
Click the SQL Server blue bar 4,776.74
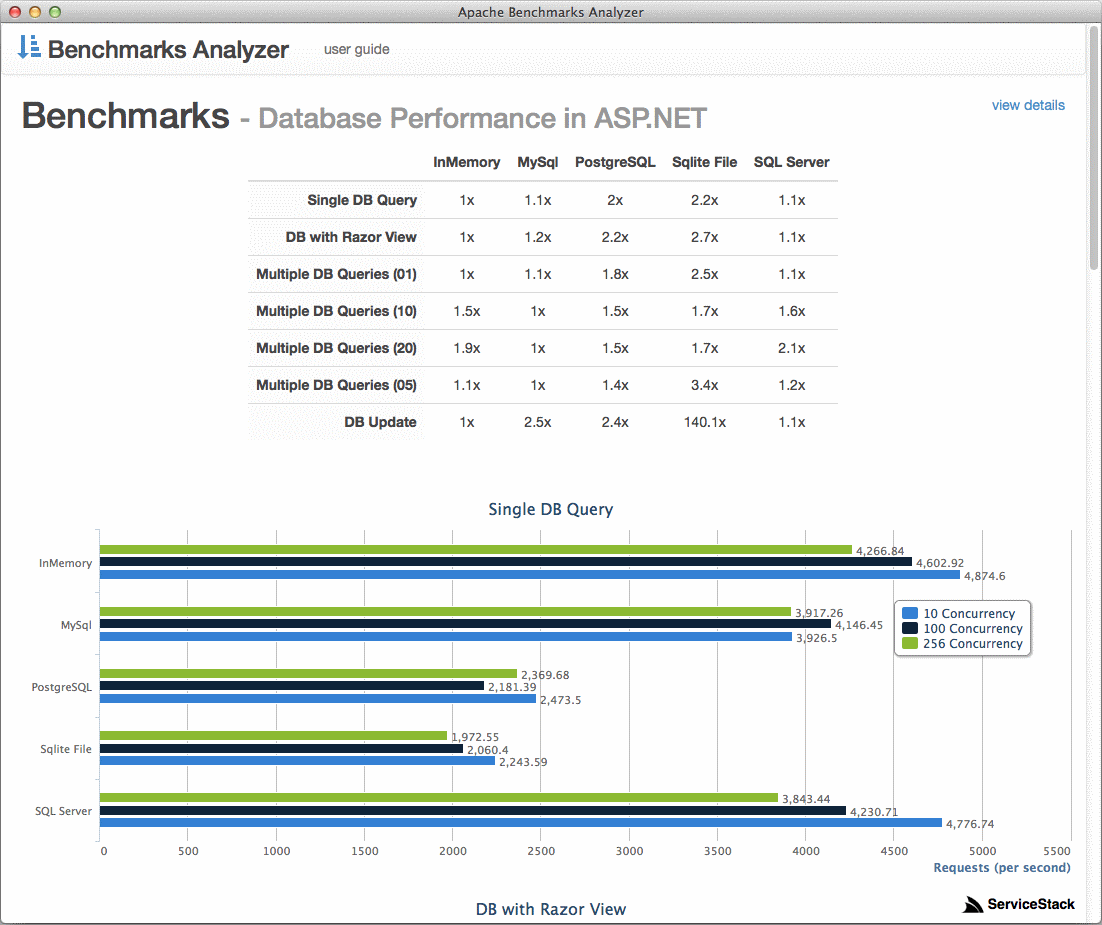[x=521, y=822]
